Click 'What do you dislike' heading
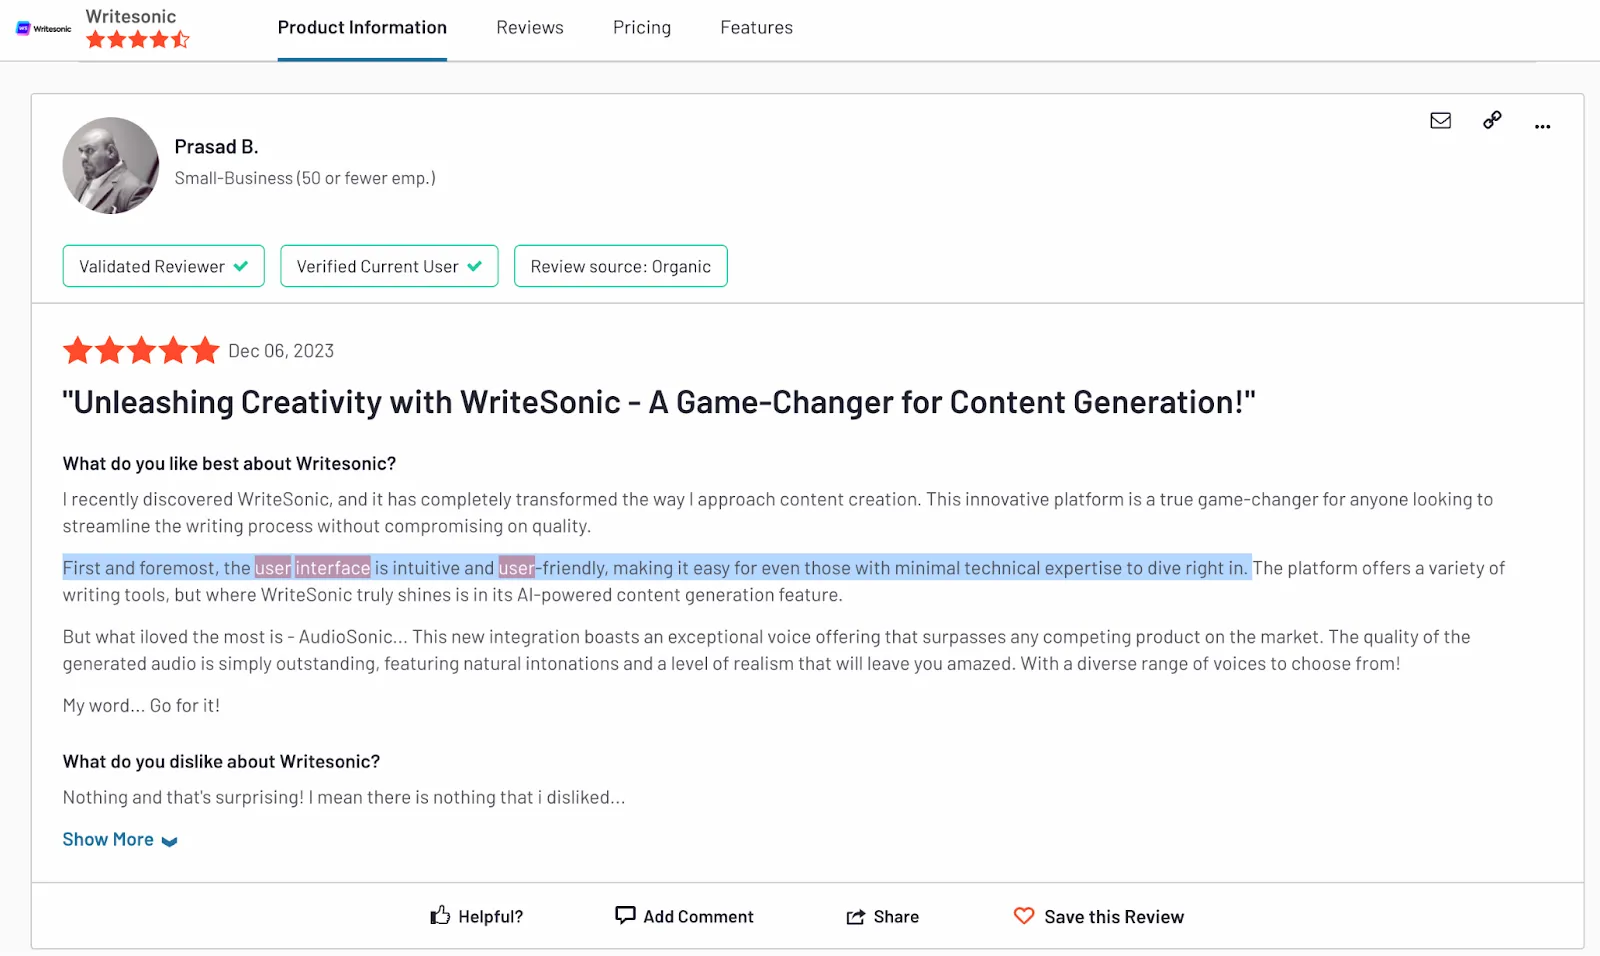The width and height of the screenshot is (1600, 956). (x=222, y=762)
